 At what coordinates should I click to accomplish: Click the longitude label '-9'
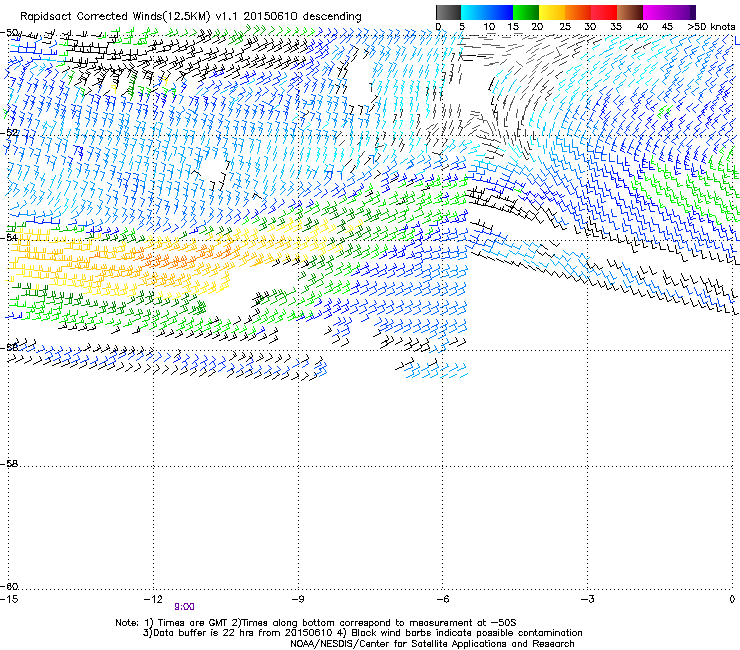click(298, 599)
